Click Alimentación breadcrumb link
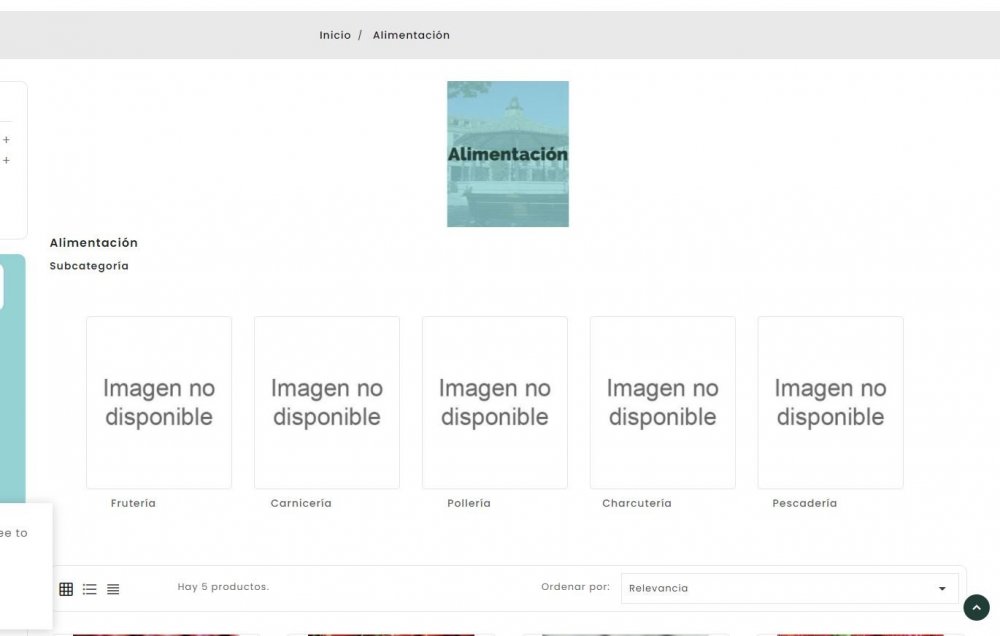Image resolution: width=1000 pixels, height=636 pixels. pos(411,35)
